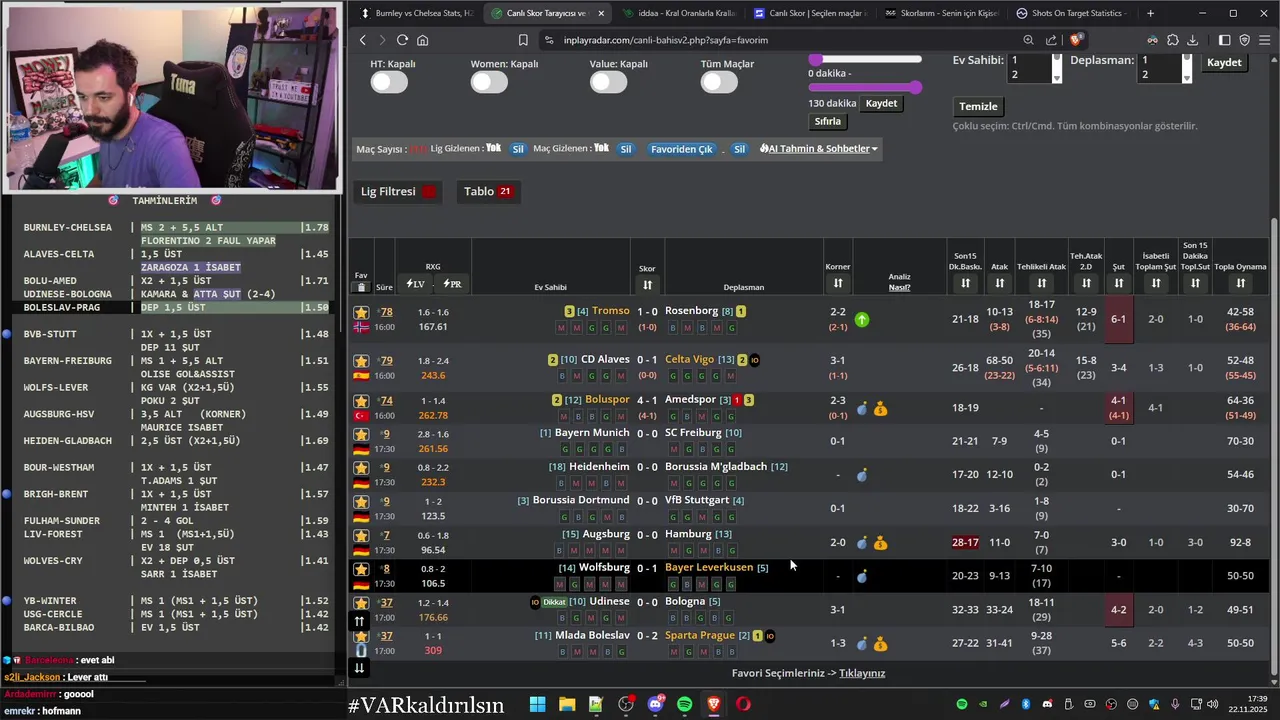Click the scroll-to-bottom double arrow button

(x=360, y=668)
